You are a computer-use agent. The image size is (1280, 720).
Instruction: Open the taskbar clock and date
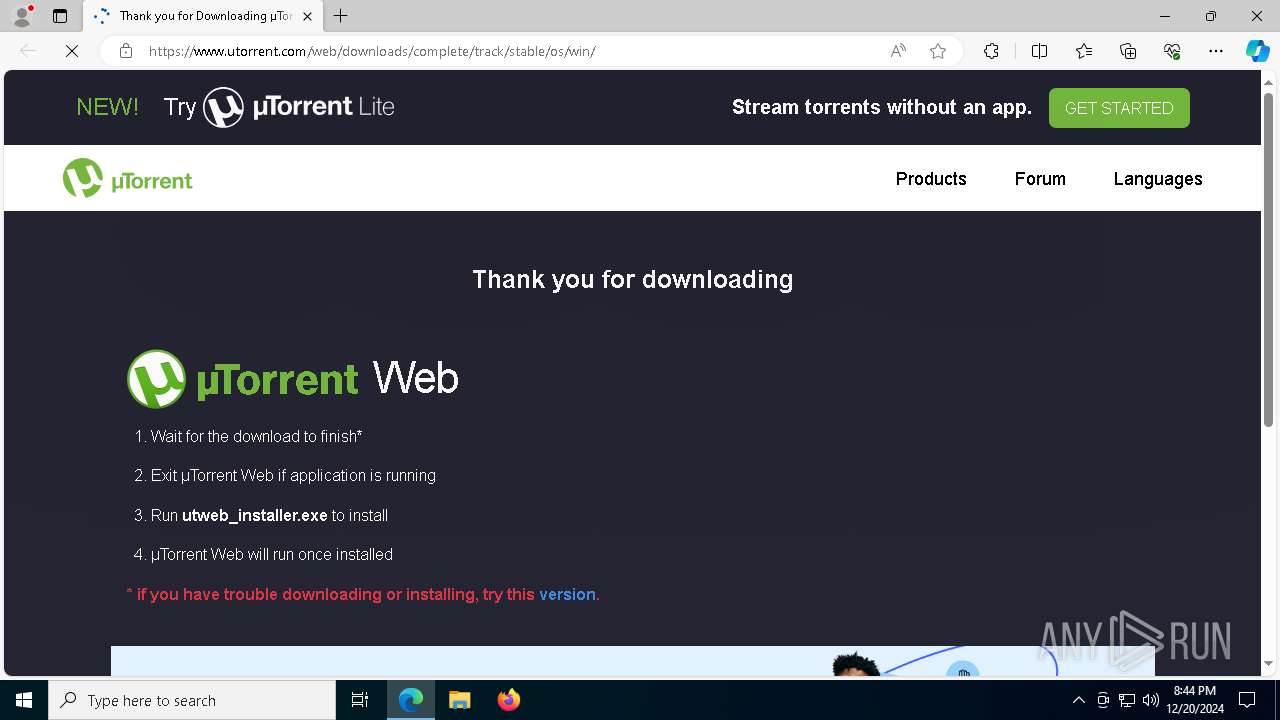[x=1196, y=700]
